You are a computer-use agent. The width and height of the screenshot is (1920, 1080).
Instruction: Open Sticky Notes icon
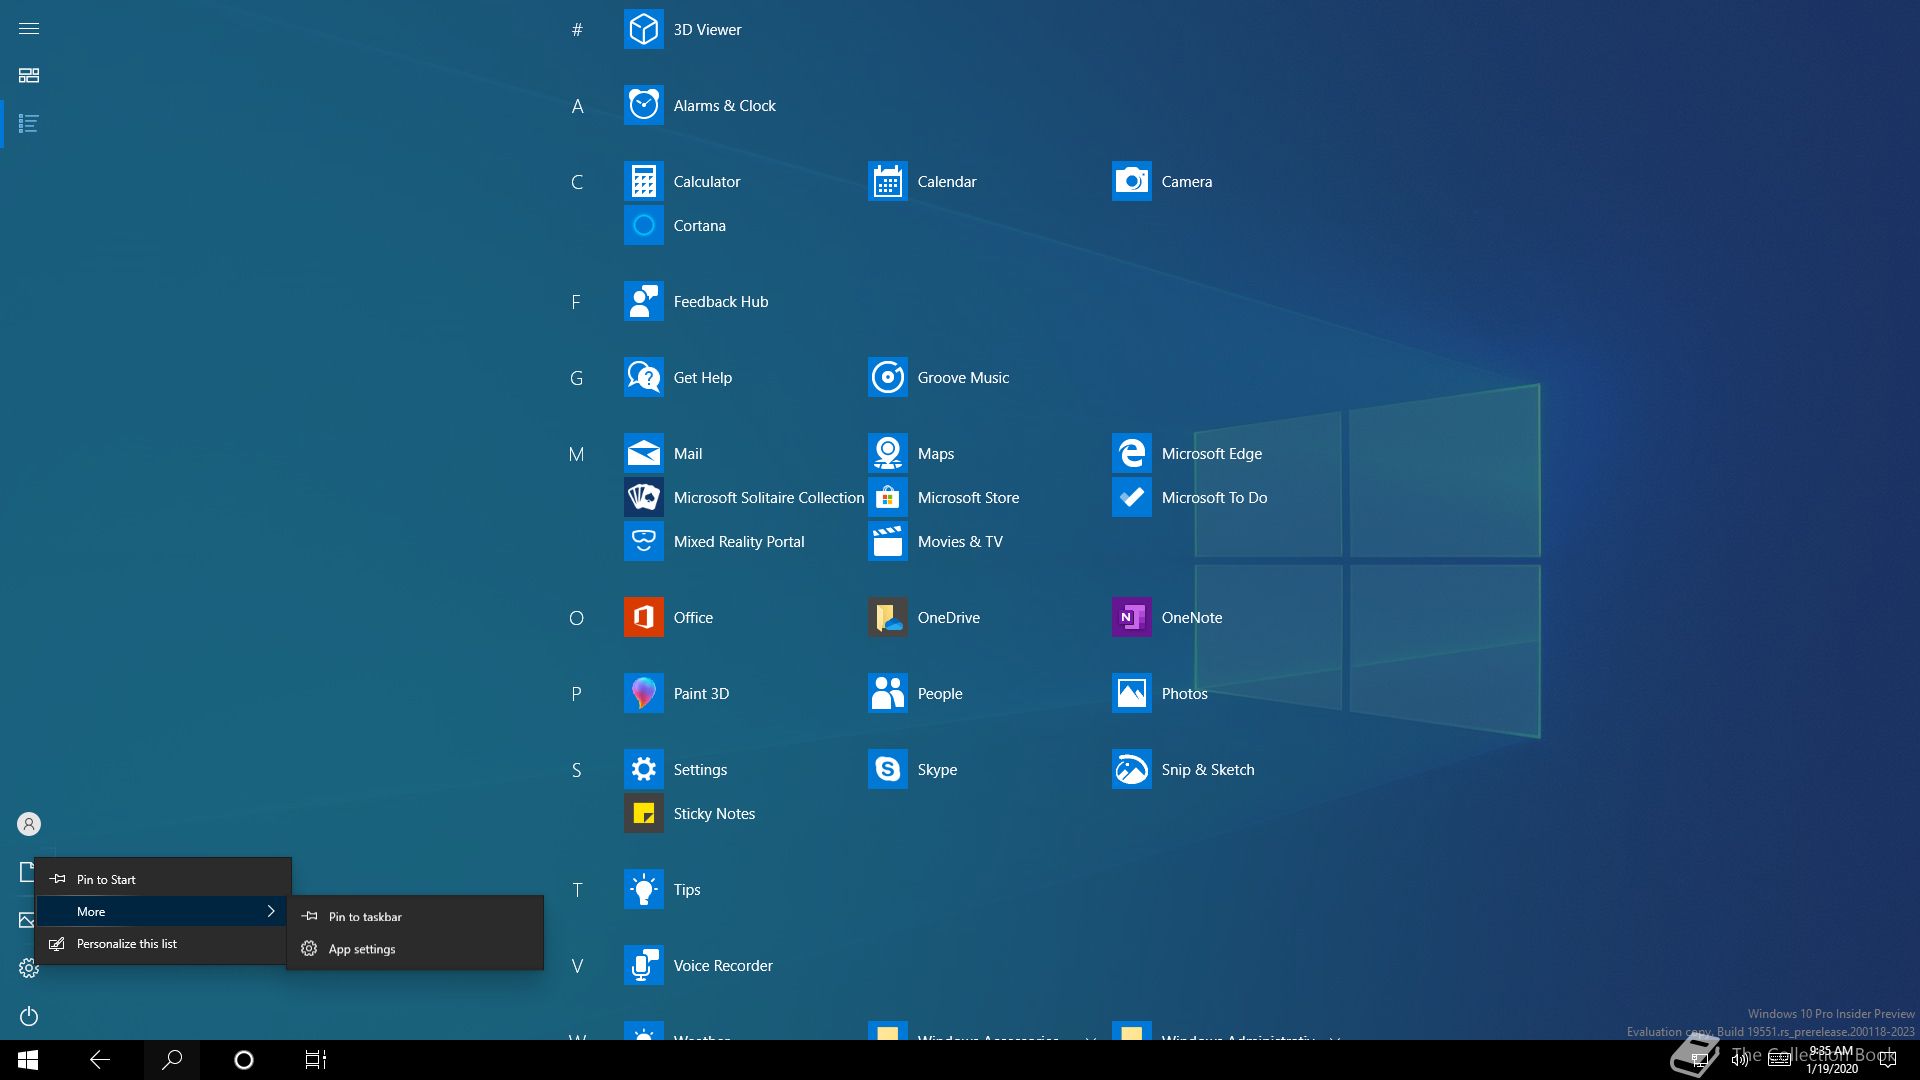coord(643,813)
